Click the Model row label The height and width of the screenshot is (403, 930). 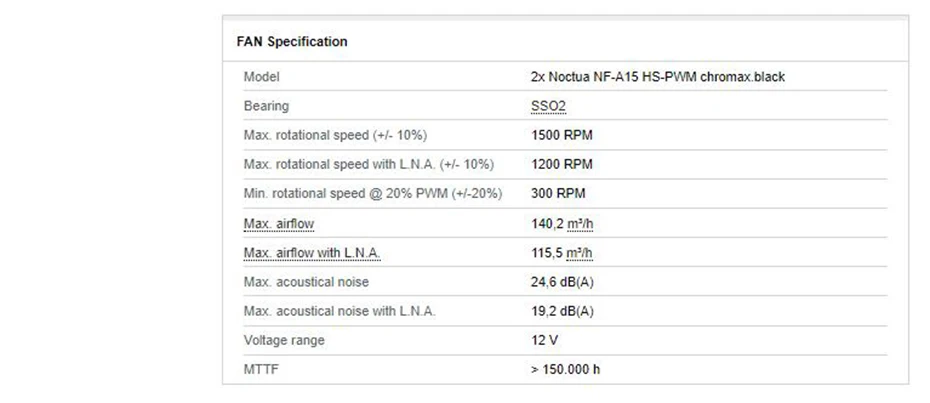tap(261, 77)
